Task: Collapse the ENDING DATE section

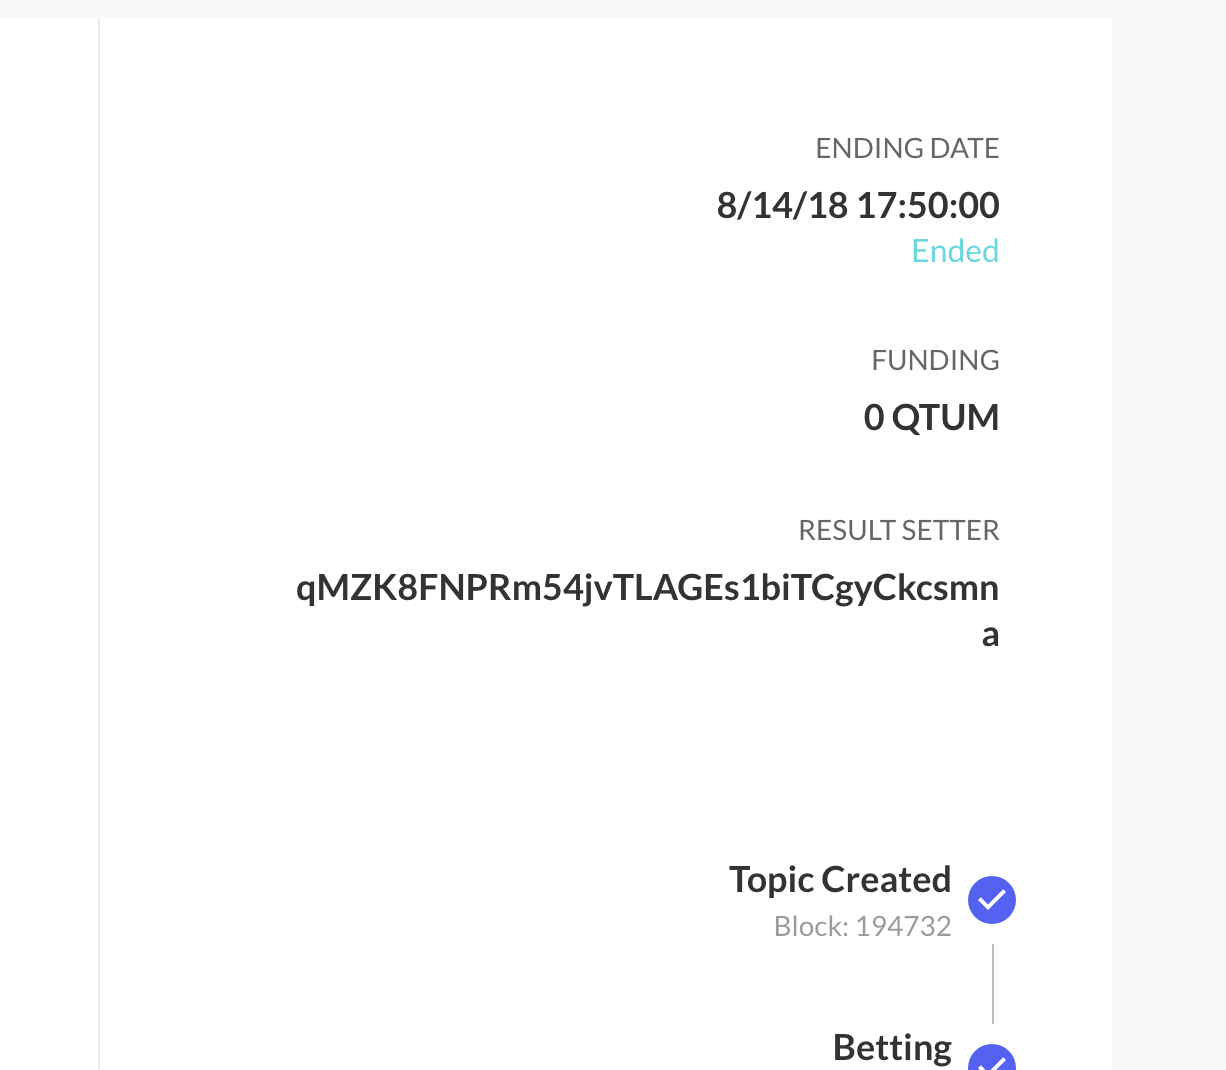Action: 907,147
